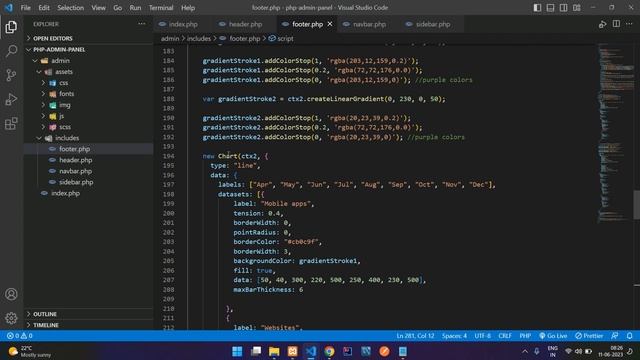Collapse the includes folder
The width and height of the screenshot is (640, 360).
pos(89,138)
